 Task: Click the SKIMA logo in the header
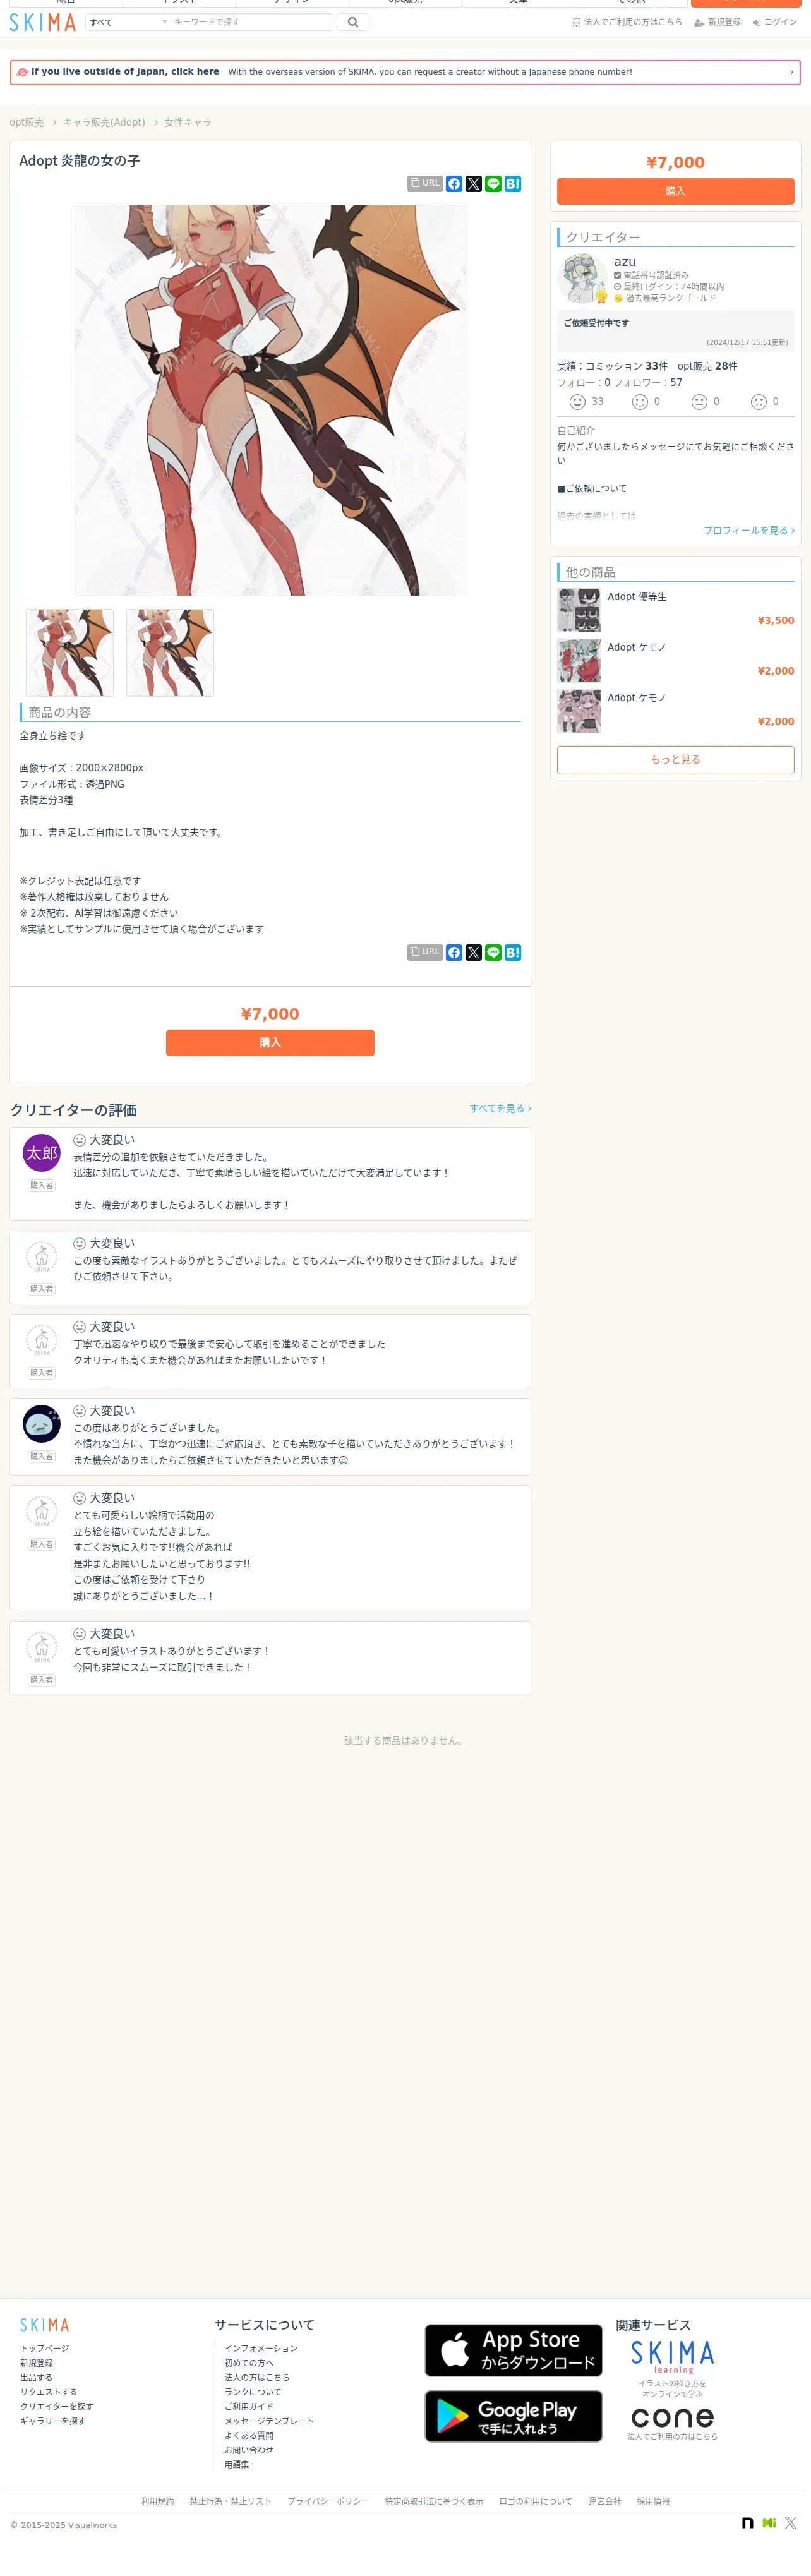tap(43, 22)
